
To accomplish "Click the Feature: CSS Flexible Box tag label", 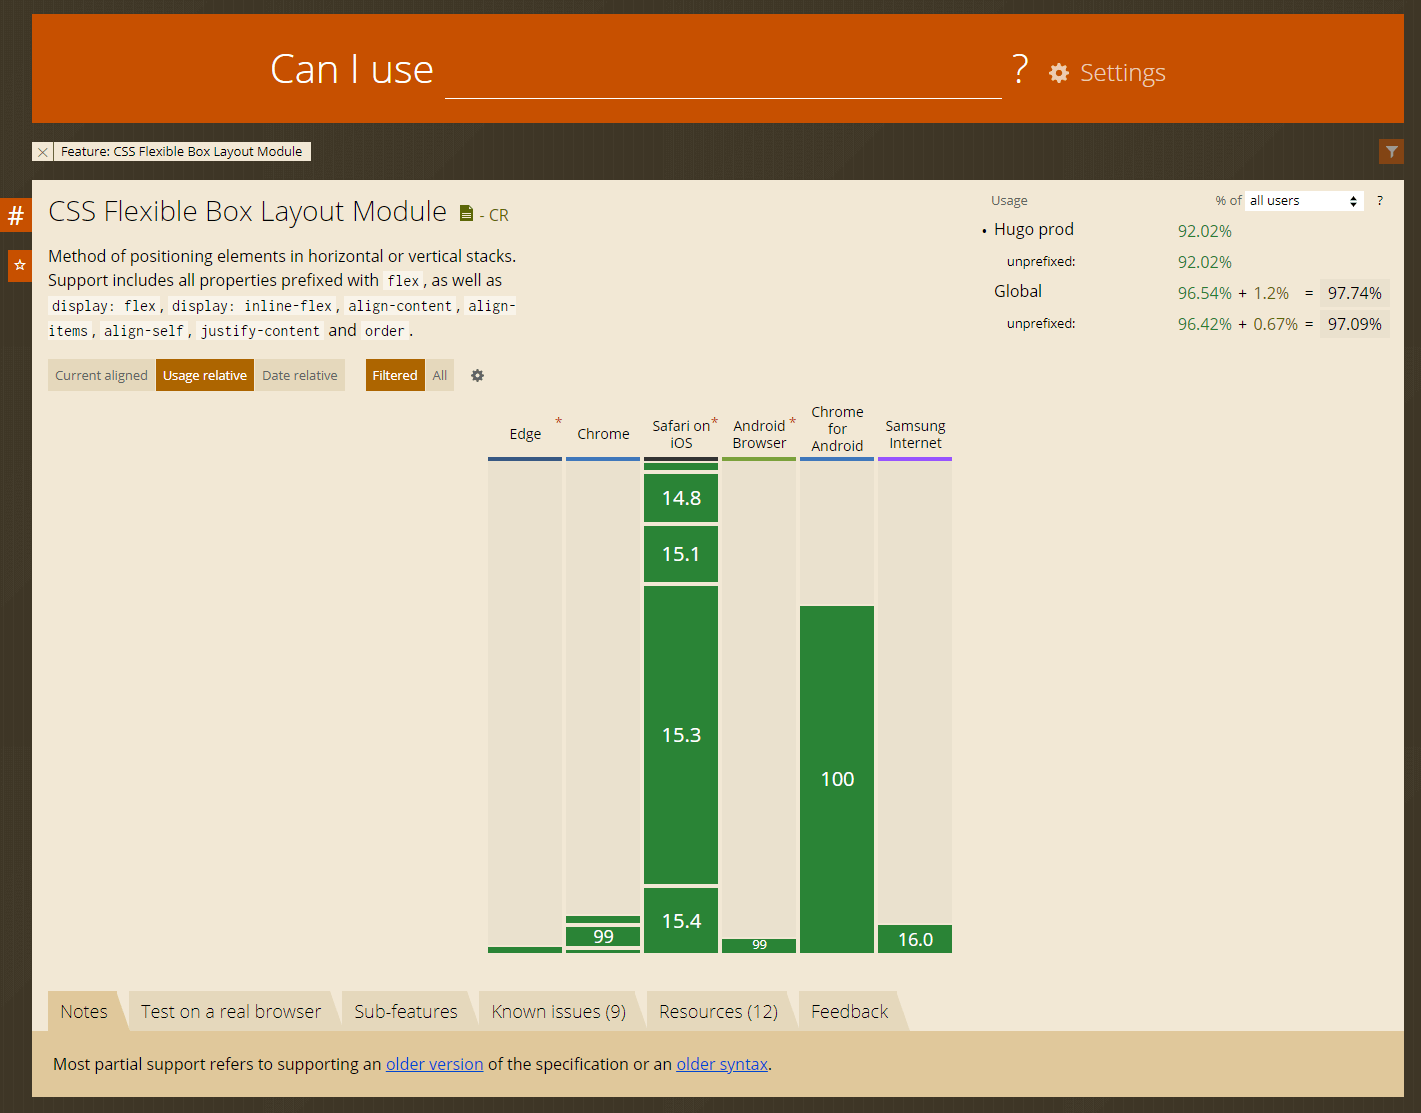I will pos(182,152).
